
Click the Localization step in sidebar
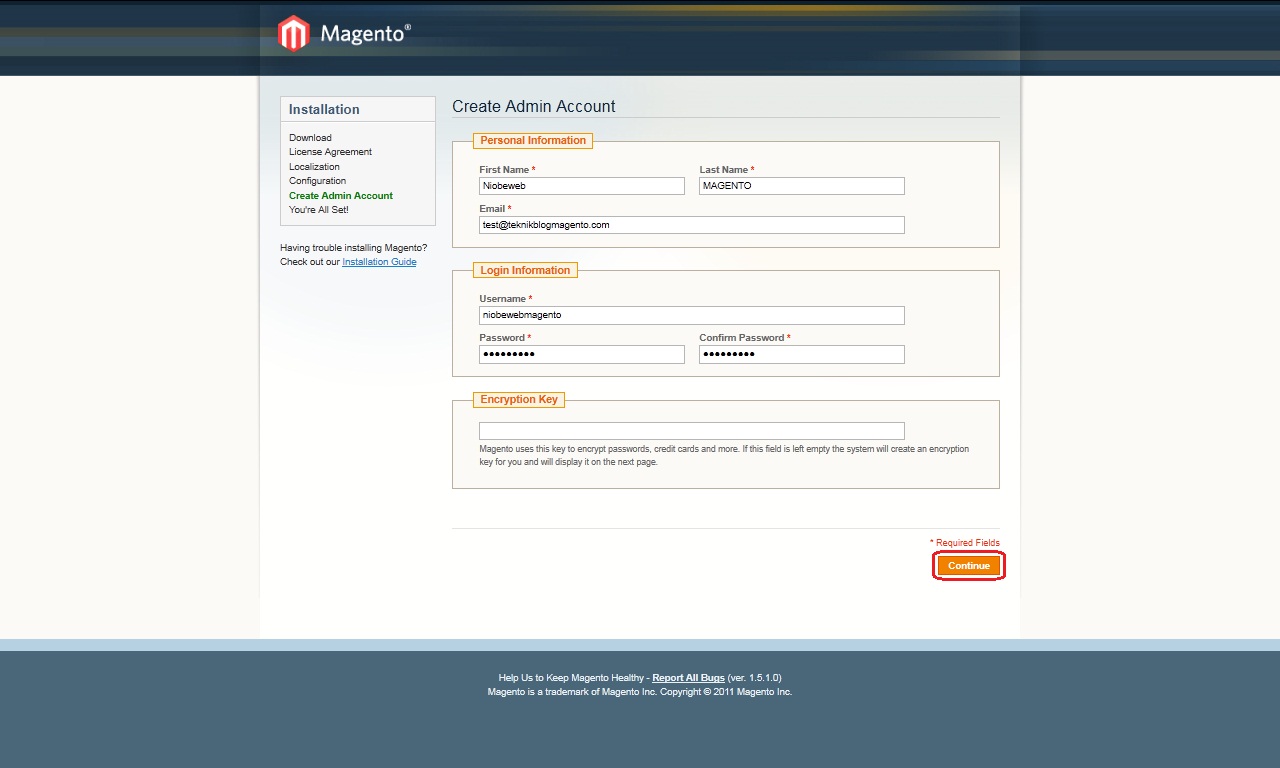(x=314, y=167)
